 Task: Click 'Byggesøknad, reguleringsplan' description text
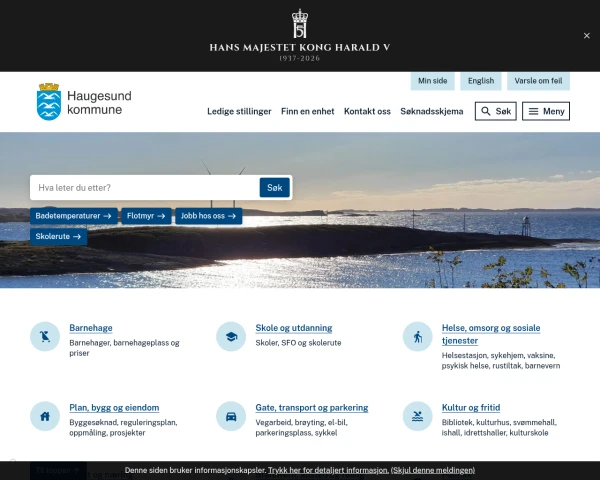(x=123, y=428)
